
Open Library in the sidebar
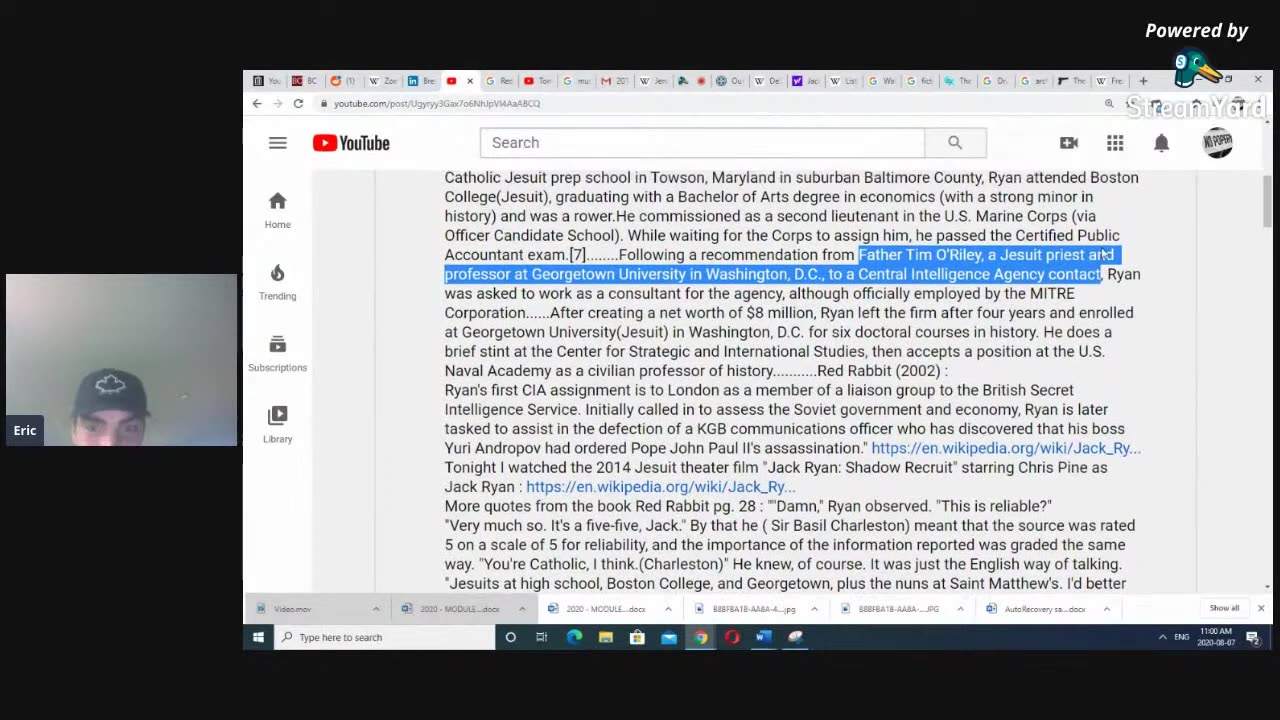coord(277,425)
